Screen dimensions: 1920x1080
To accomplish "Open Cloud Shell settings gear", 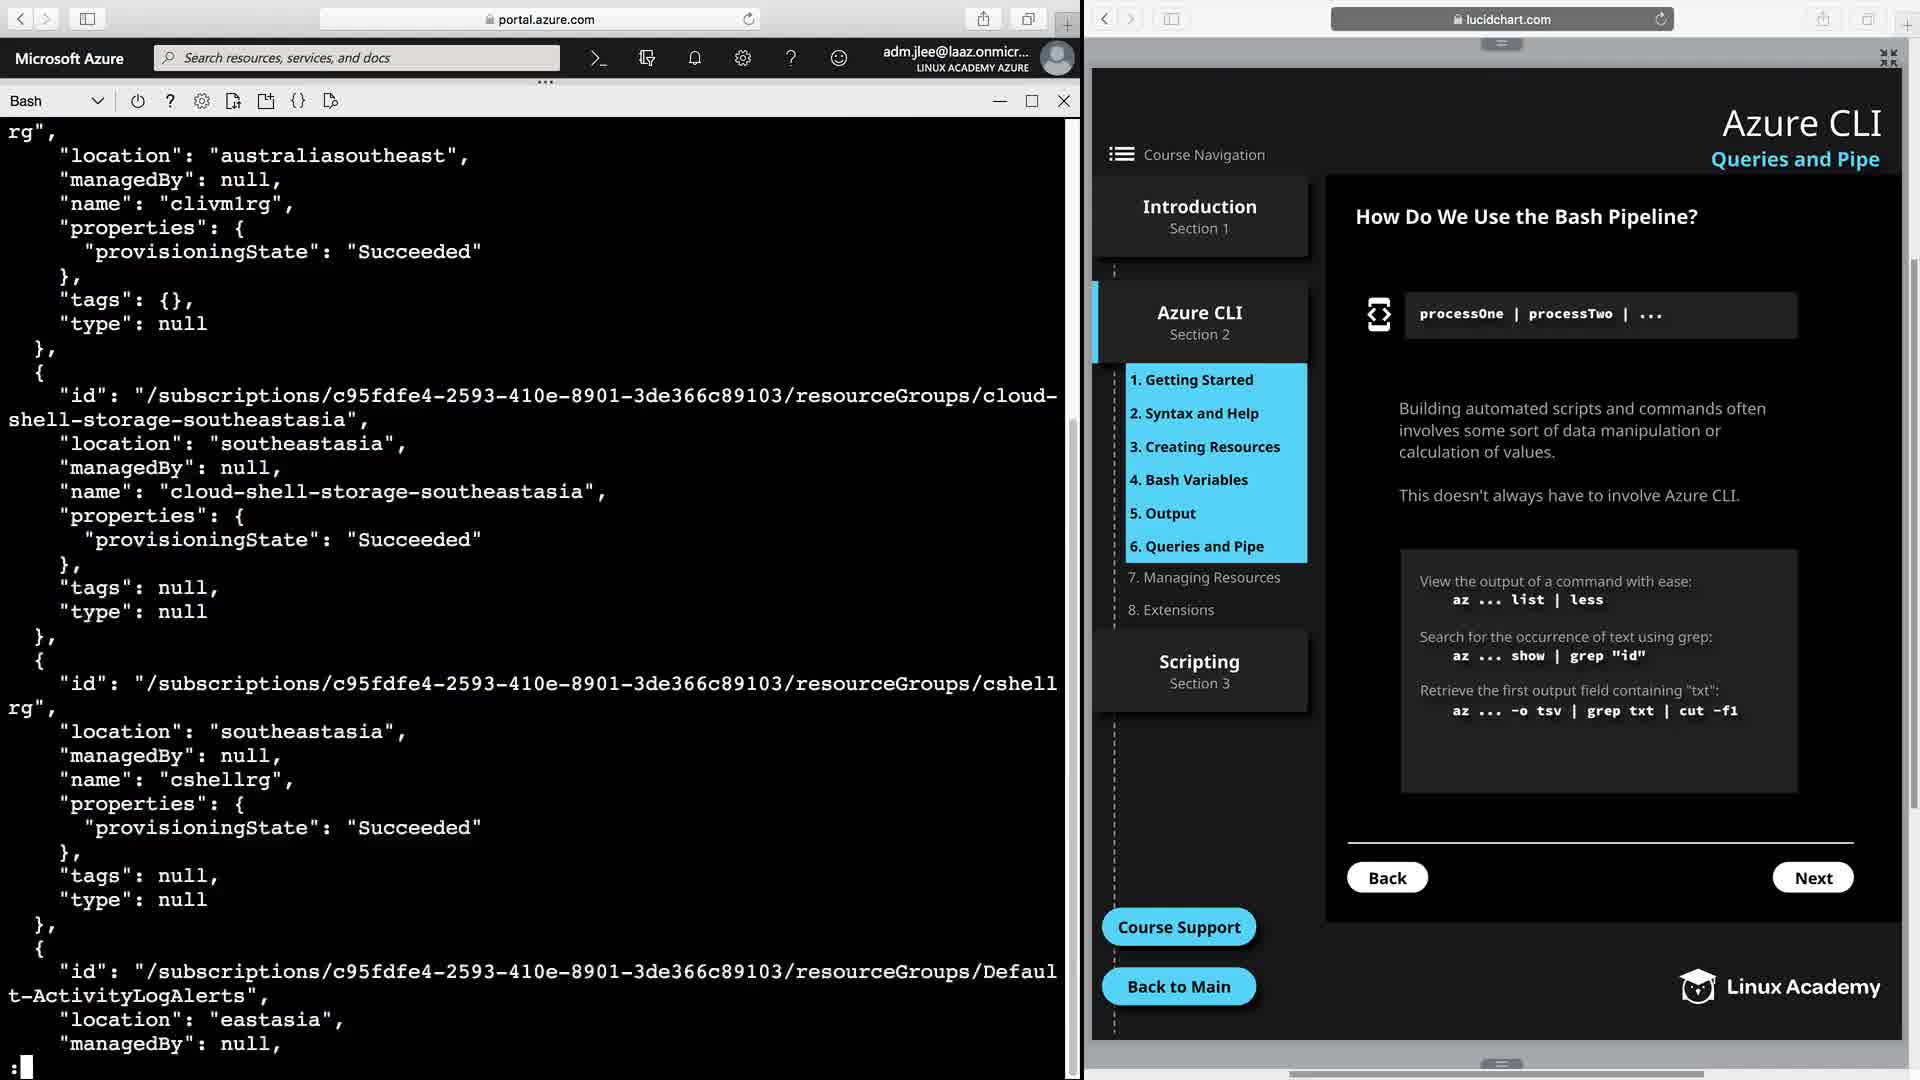I will click(x=202, y=101).
